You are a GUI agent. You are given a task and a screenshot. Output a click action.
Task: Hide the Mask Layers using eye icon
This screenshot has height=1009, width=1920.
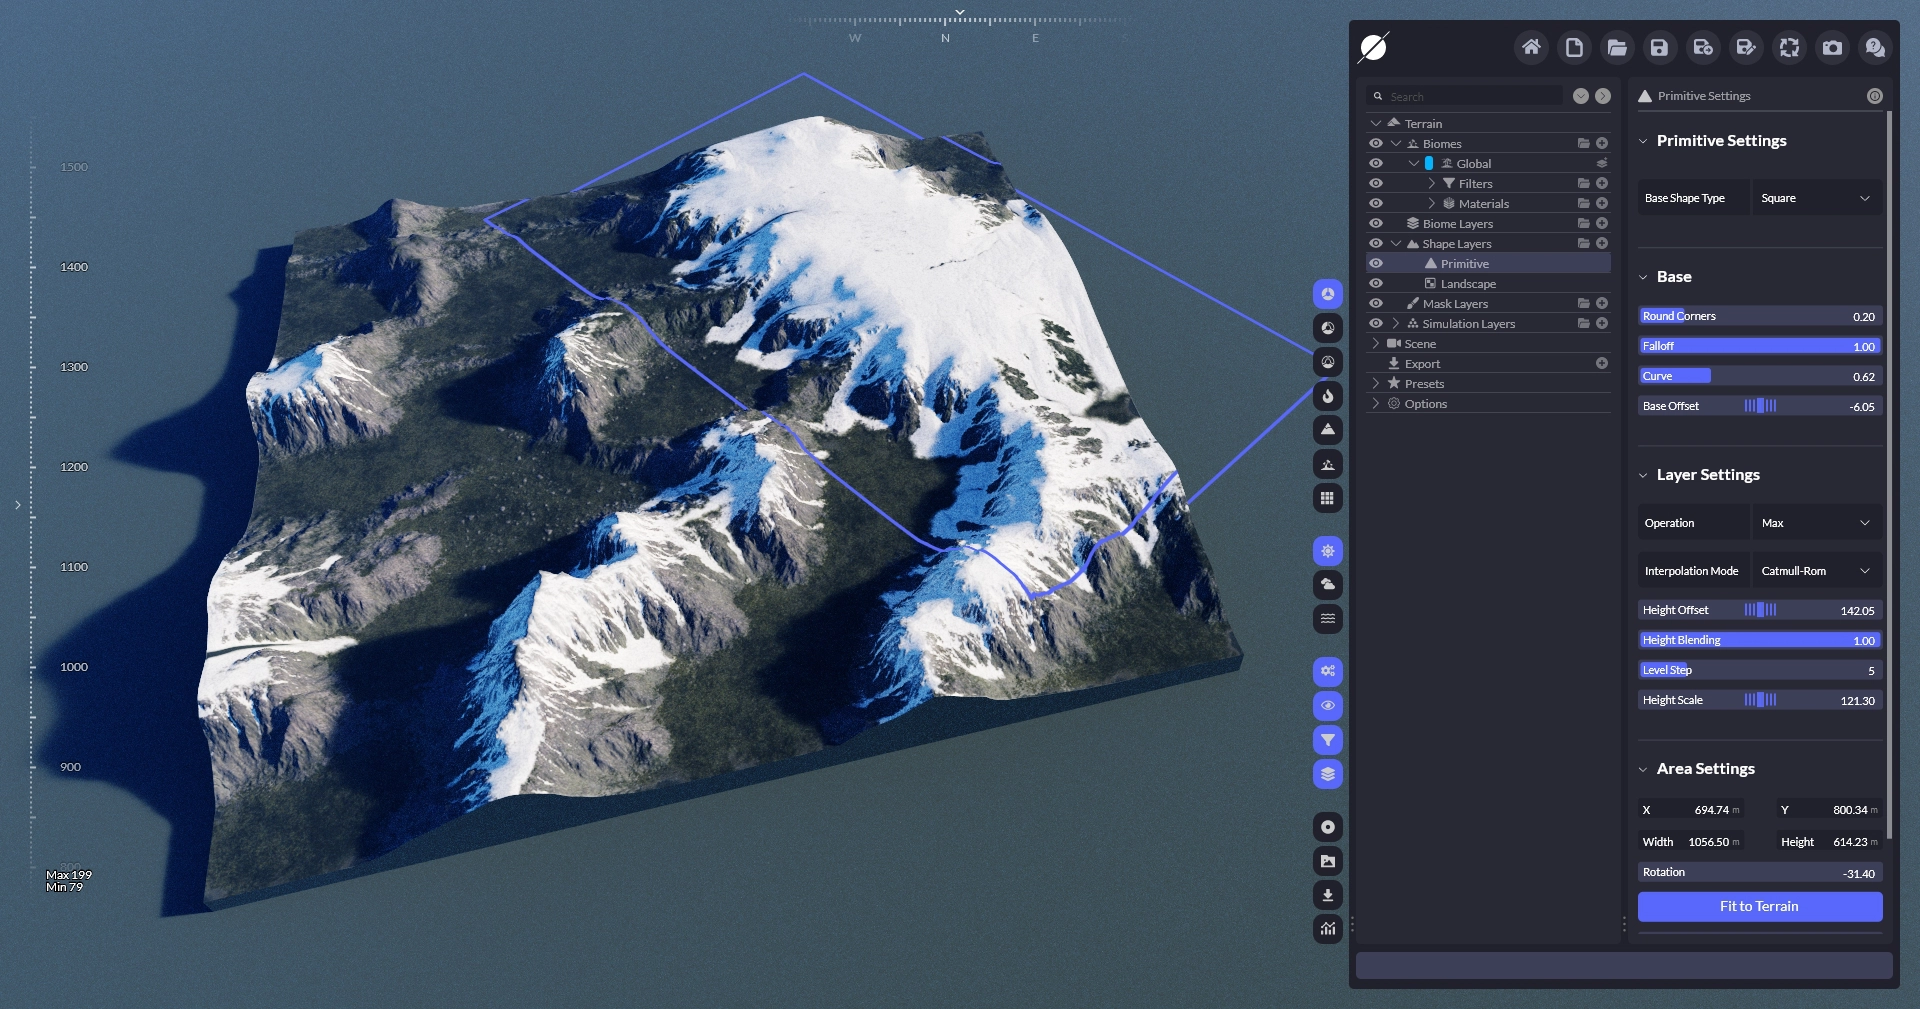coord(1376,303)
